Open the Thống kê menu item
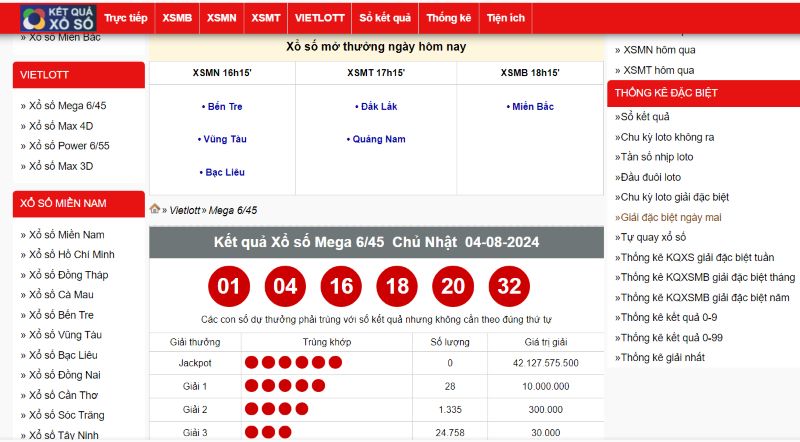This screenshot has width=800, height=442. tap(448, 18)
